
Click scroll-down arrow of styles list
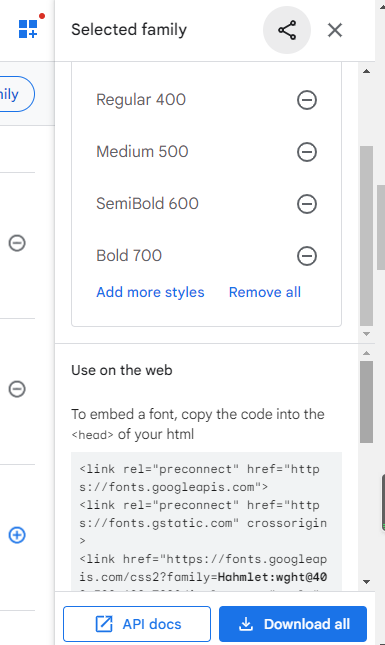pos(366,334)
